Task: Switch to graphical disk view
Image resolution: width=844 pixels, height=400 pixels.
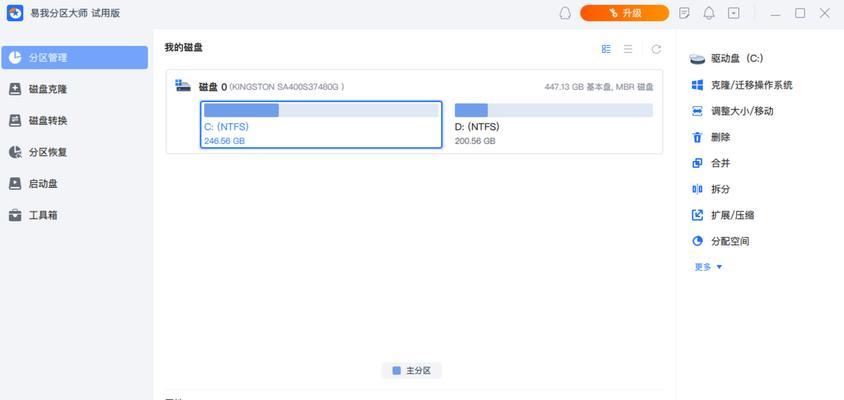Action: (x=606, y=49)
